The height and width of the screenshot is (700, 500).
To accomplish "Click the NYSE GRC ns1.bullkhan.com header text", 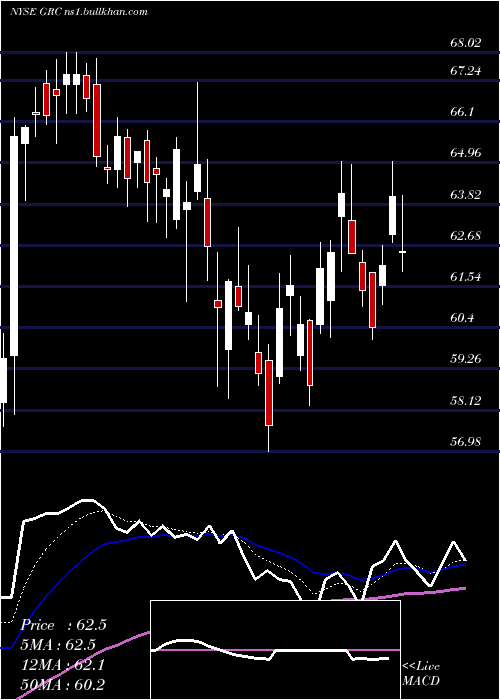I will pos(79,12).
